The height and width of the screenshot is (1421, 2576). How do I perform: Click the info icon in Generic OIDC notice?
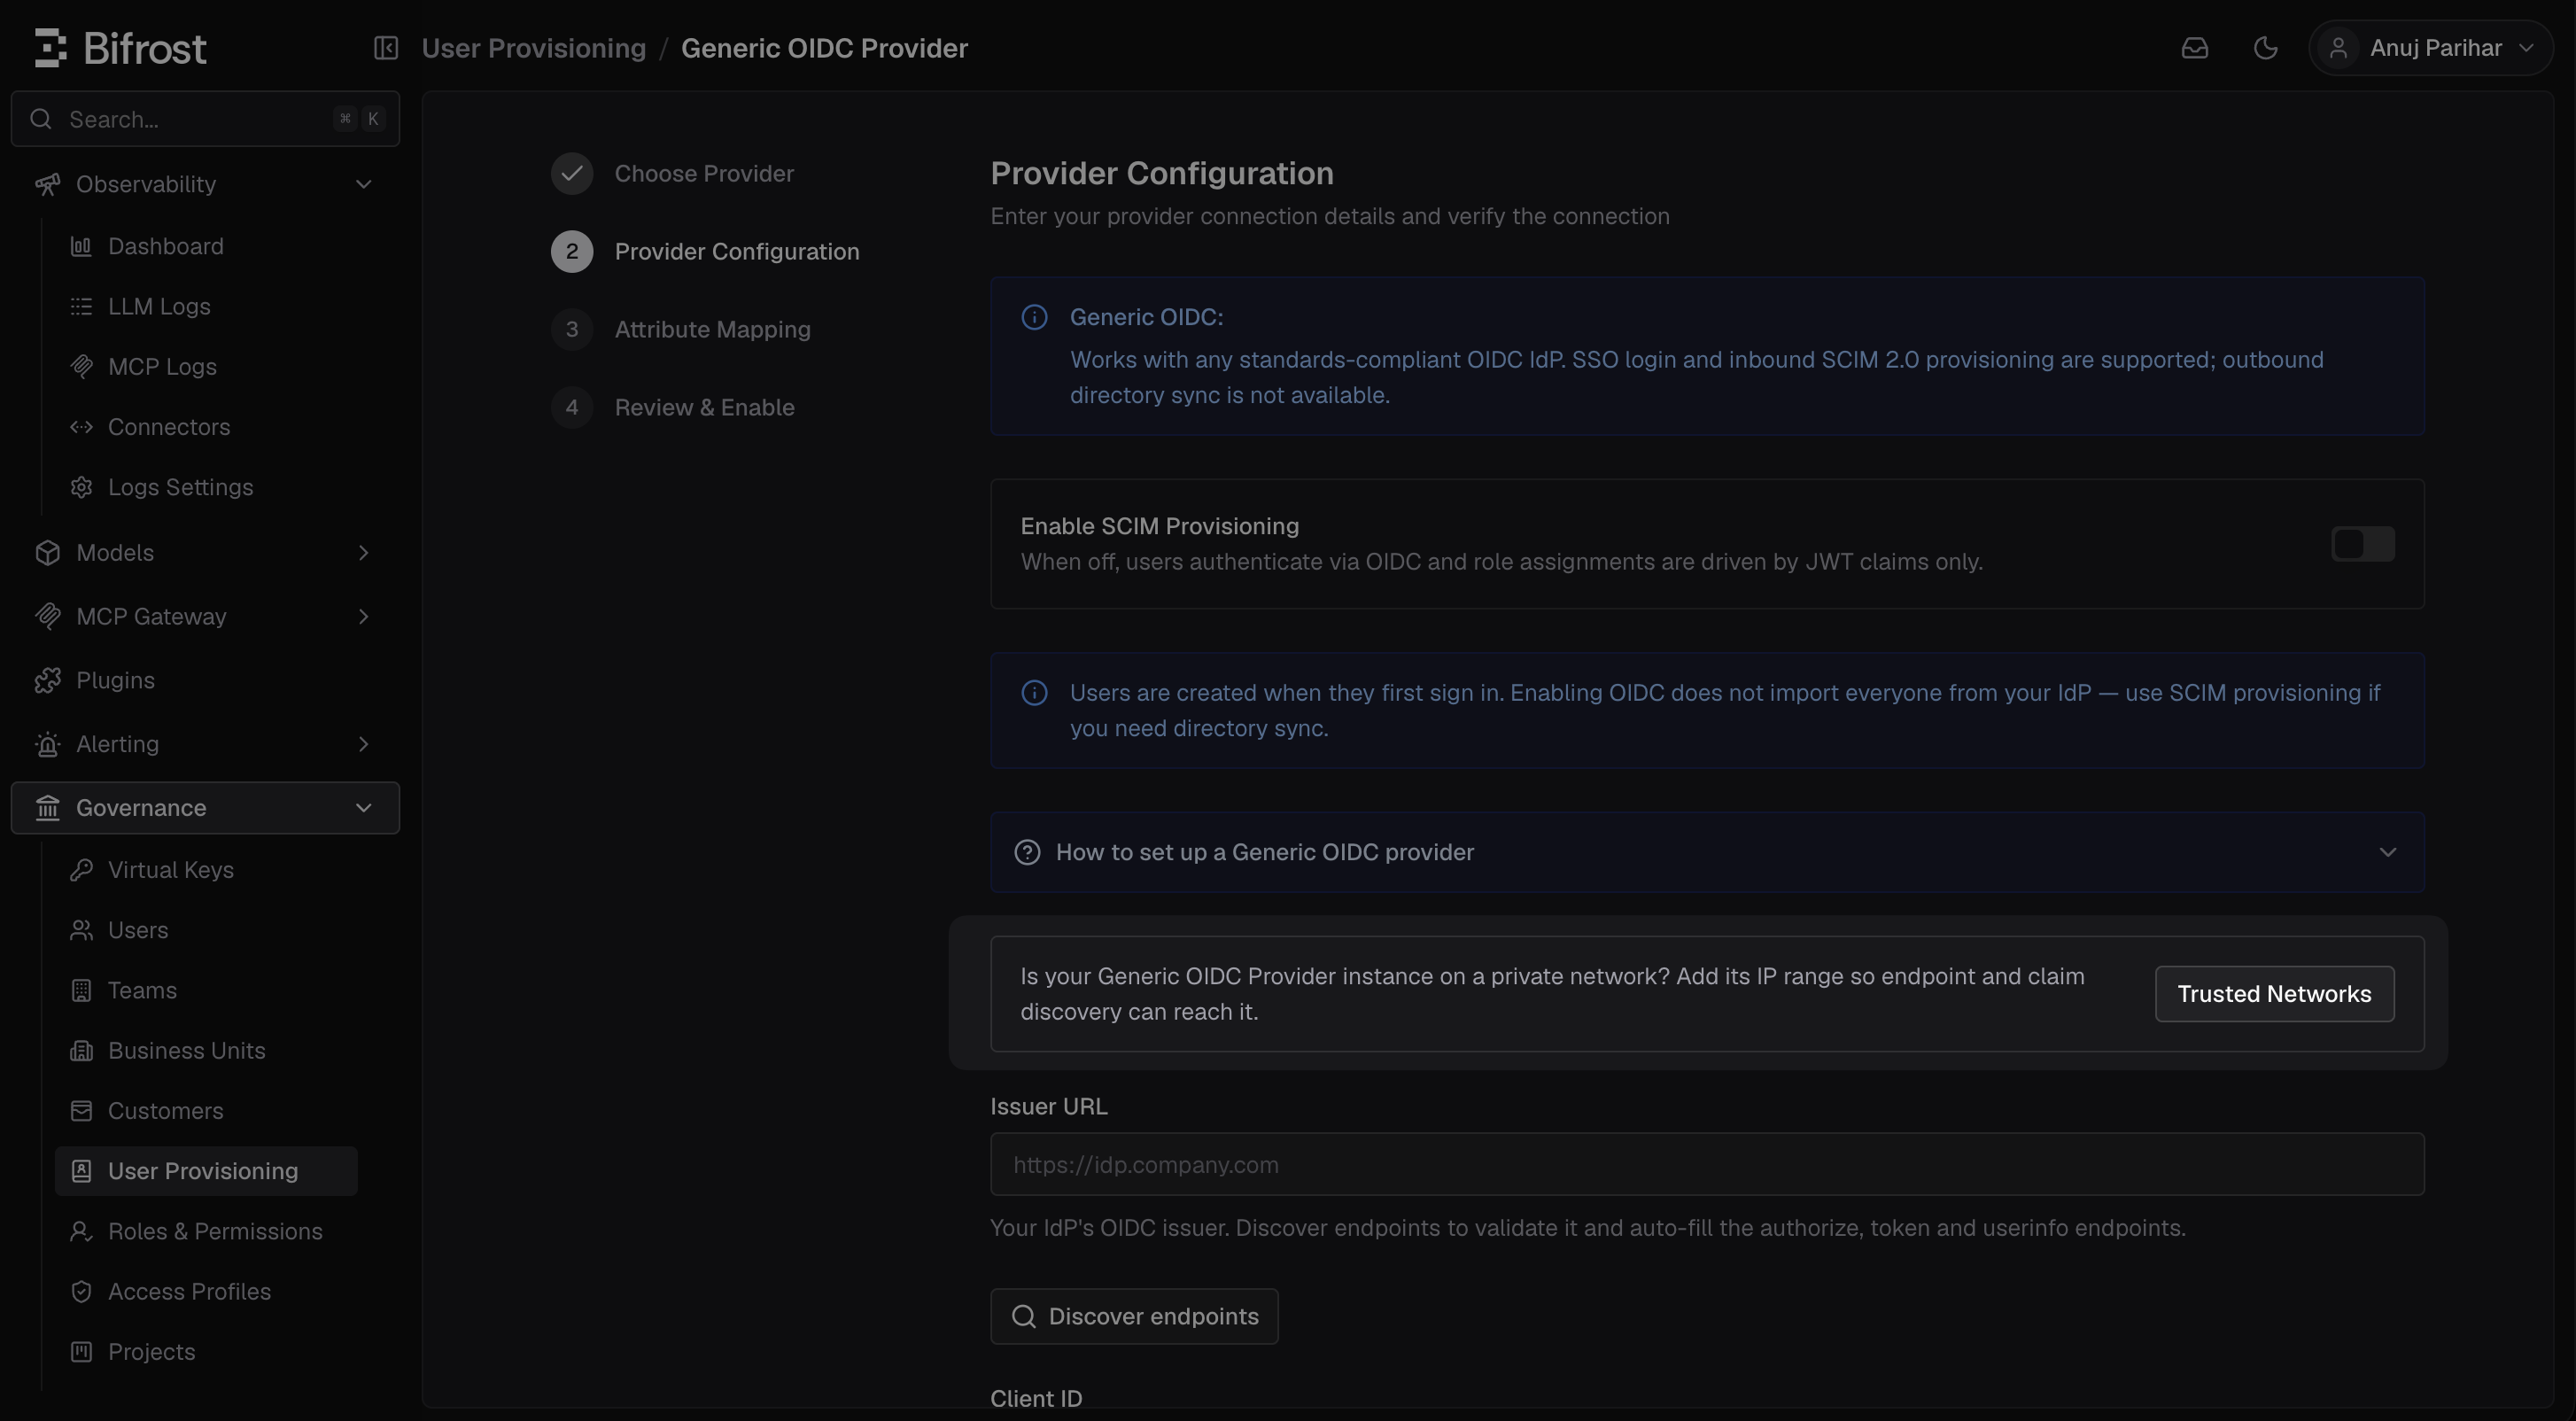coord(1034,317)
